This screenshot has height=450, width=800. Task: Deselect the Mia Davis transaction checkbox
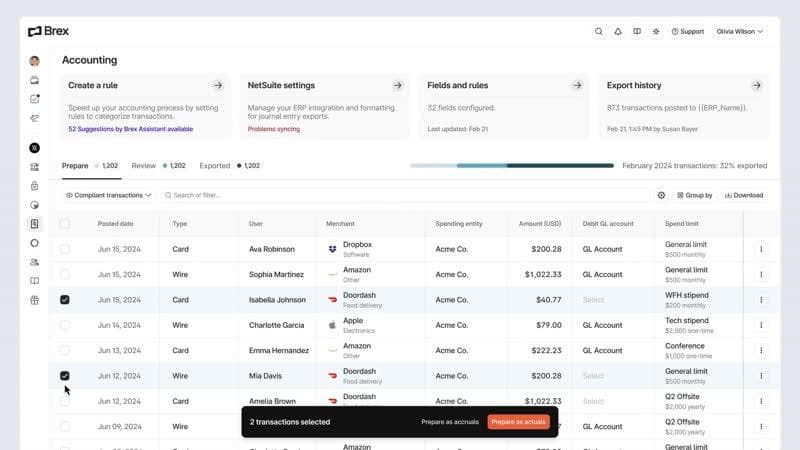(65, 376)
